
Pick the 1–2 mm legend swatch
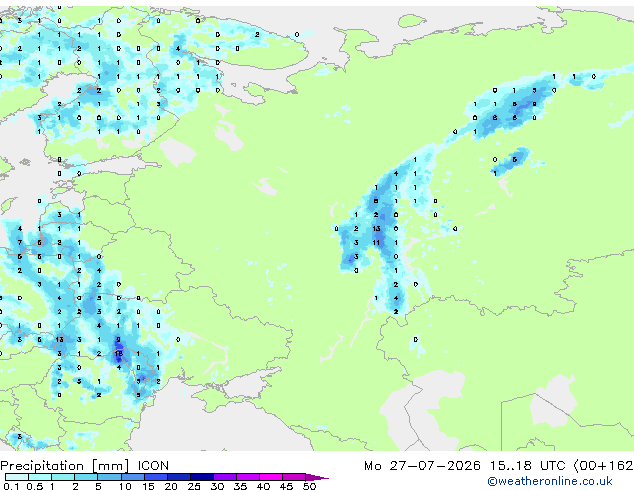coord(63,477)
